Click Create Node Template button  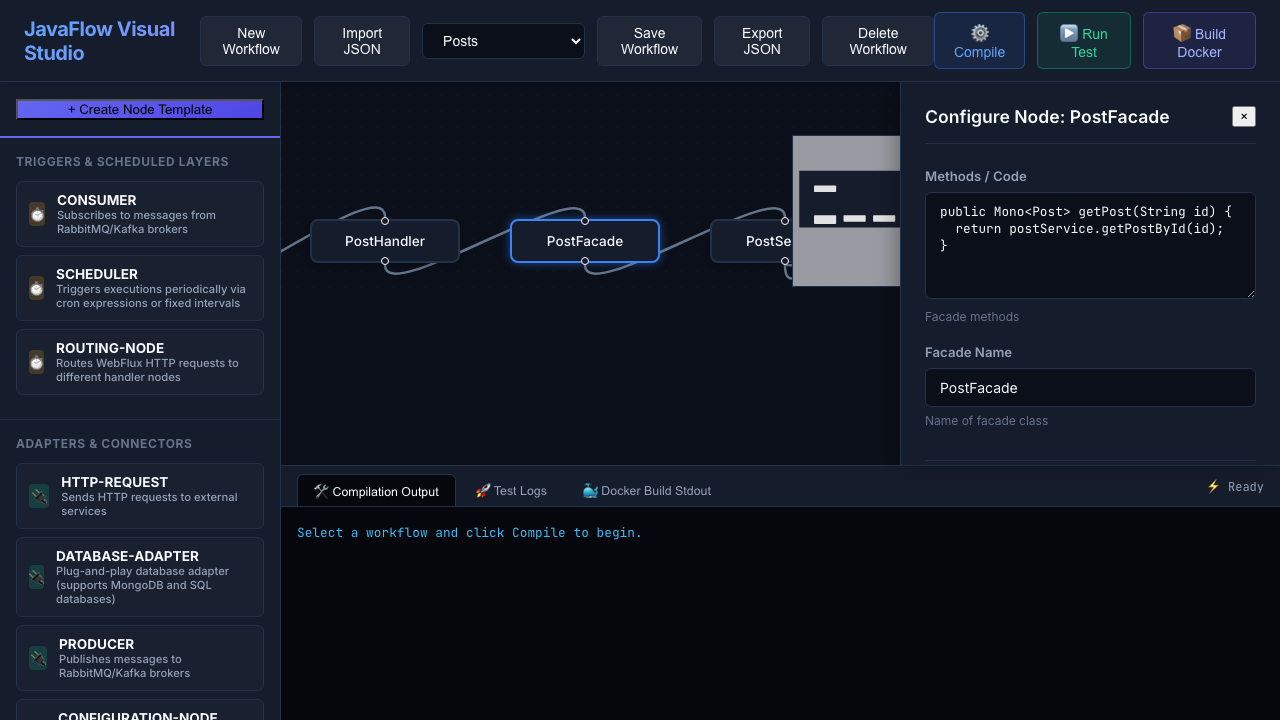click(140, 109)
